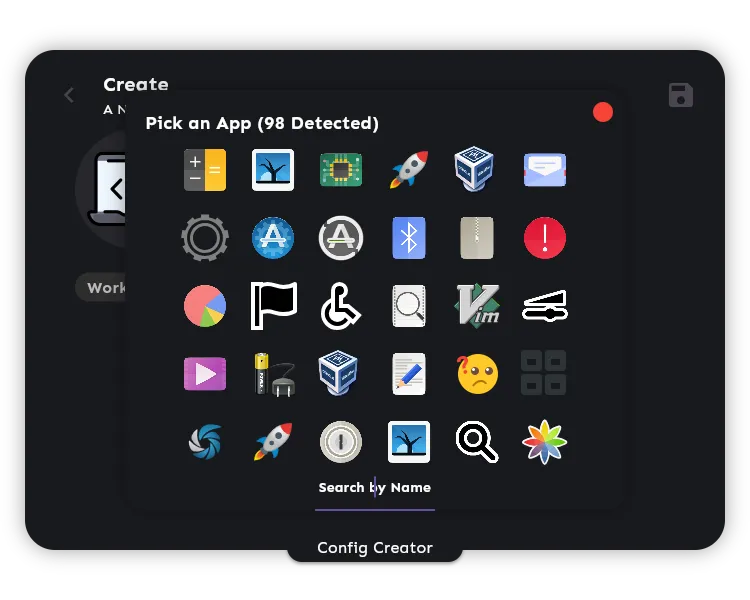Pick the Bluetooth app icon

click(408, 238)
